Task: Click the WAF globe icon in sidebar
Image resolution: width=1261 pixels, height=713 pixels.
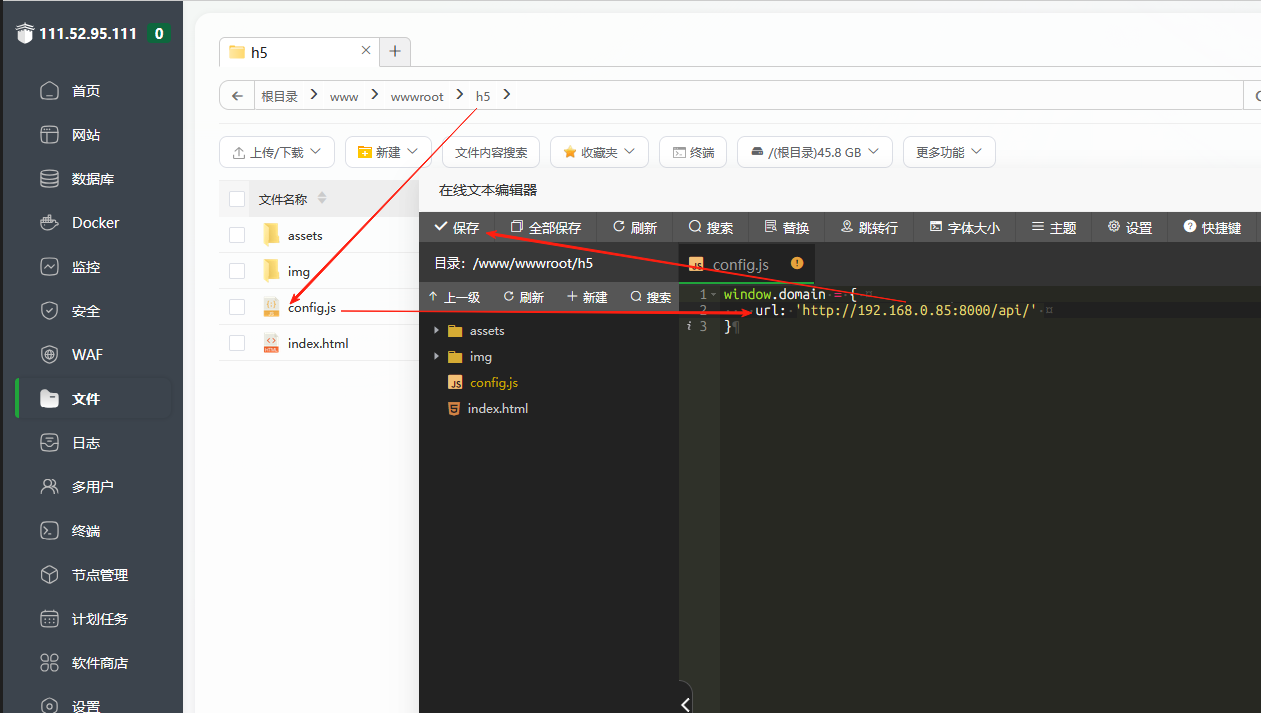Action: coord(49,355)
